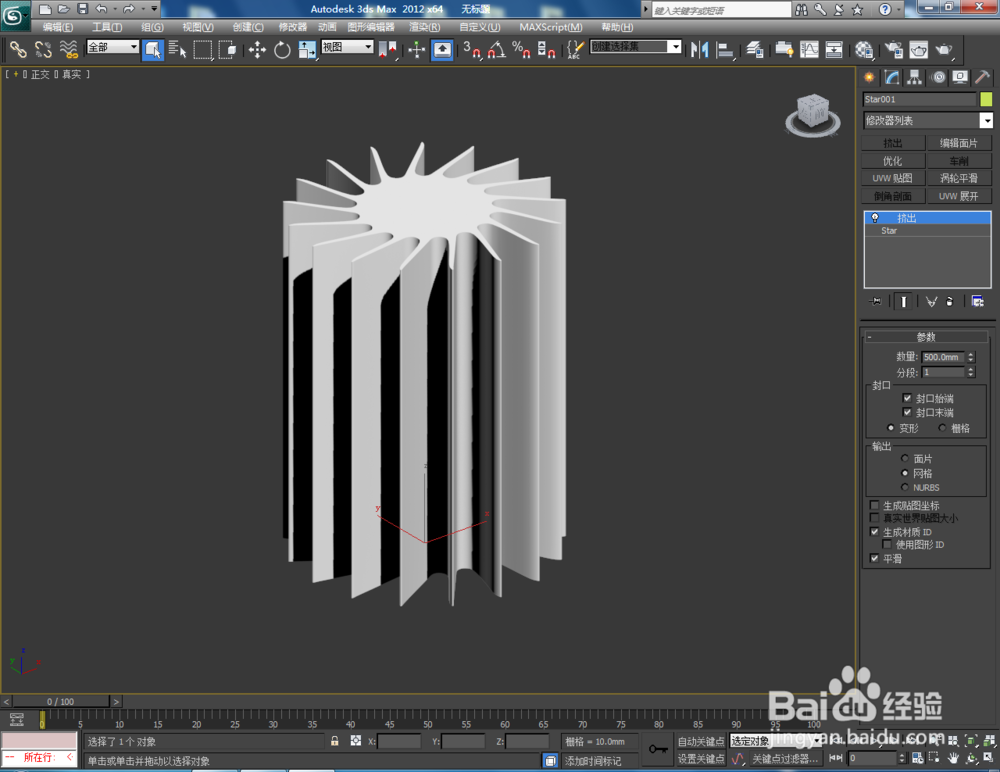The image size is (1000, 772).
Task: Click the 设置关键点 set key button
Action: point(701,758)
